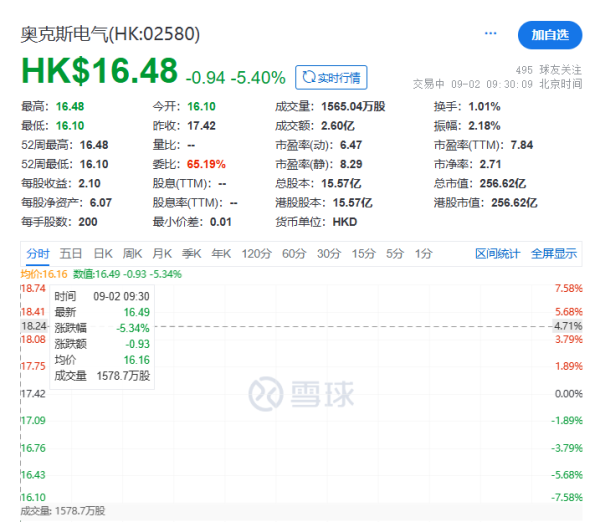
Task: Open the 周K chart tab
Action: pos(132,253)
